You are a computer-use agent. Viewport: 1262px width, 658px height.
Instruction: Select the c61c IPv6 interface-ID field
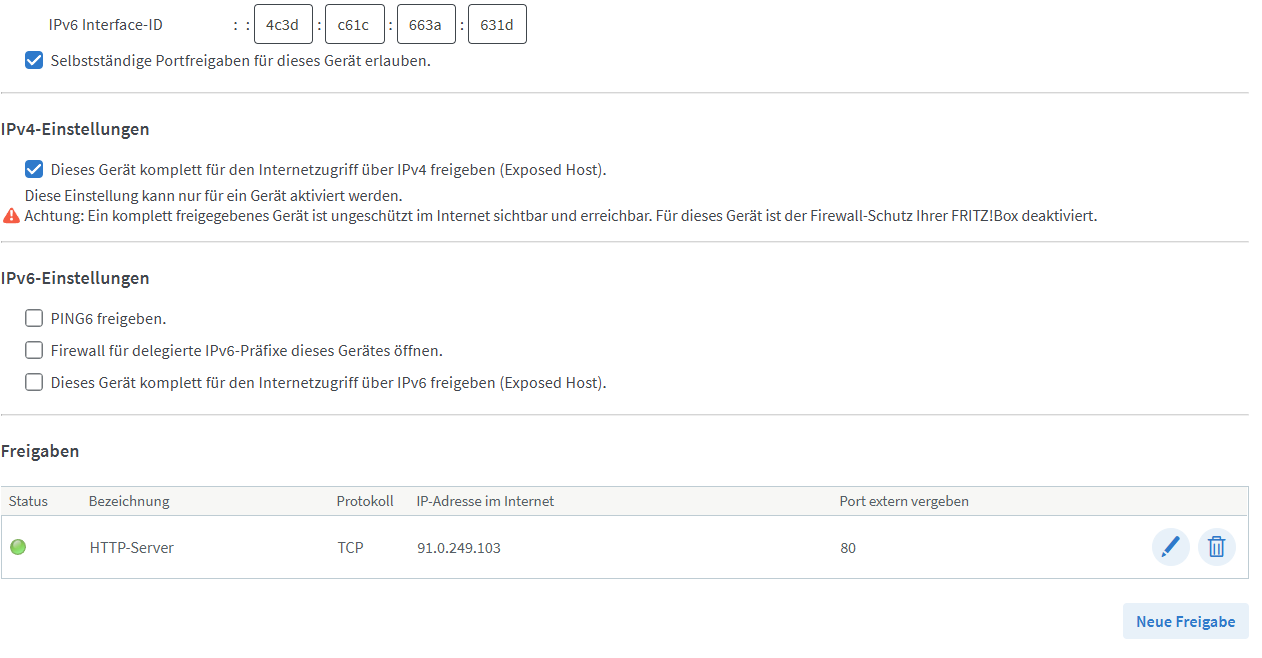[x=355, y=25]
